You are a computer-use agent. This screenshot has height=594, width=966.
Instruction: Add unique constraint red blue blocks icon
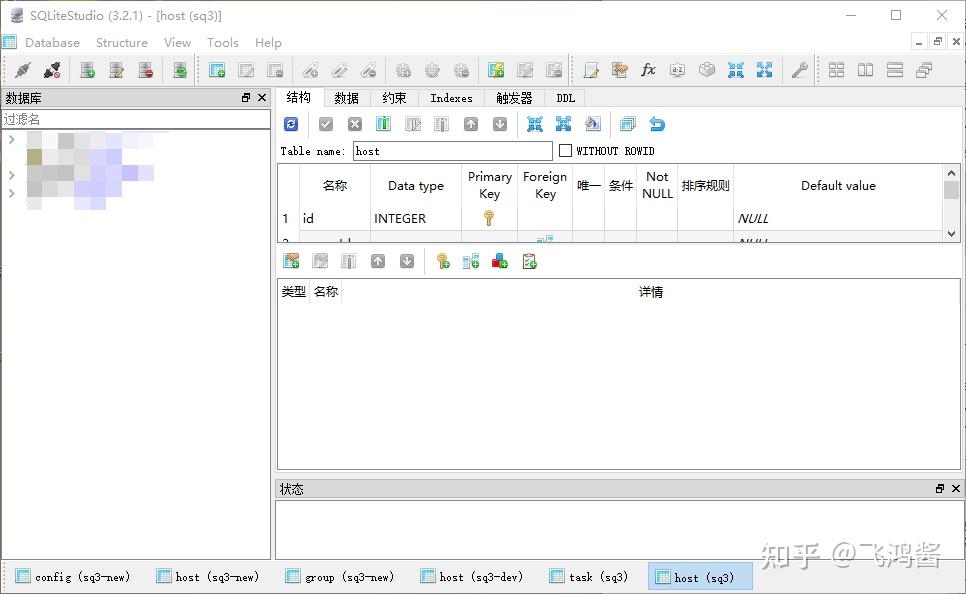(500, 261)
